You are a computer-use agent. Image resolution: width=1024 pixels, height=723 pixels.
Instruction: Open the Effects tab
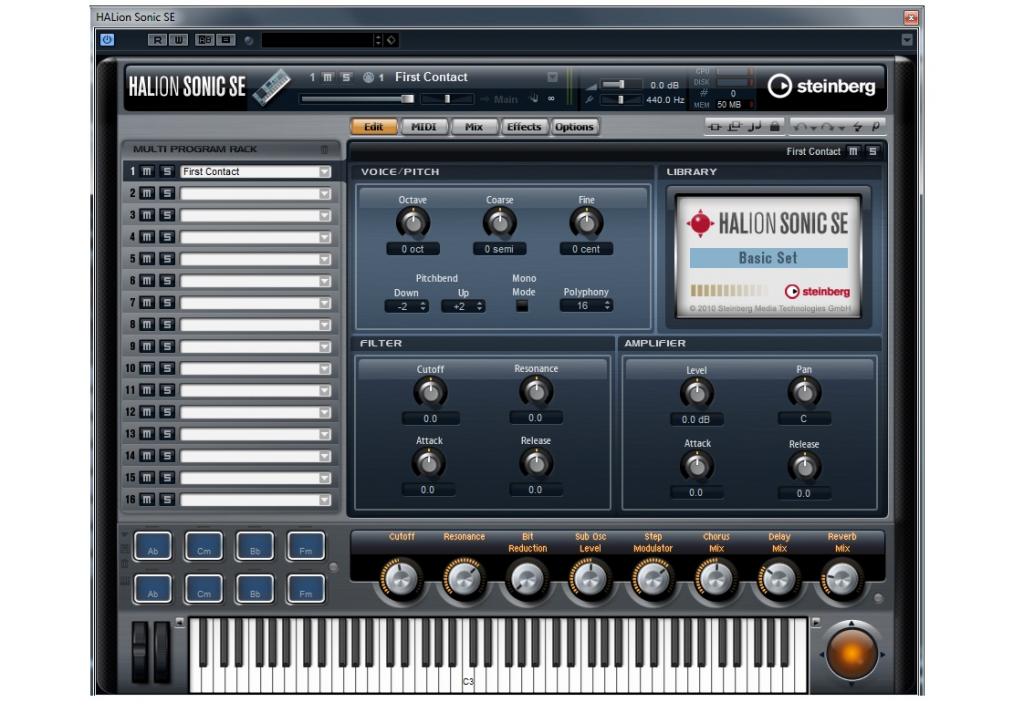pyautogui.click(x=524, y=127)
